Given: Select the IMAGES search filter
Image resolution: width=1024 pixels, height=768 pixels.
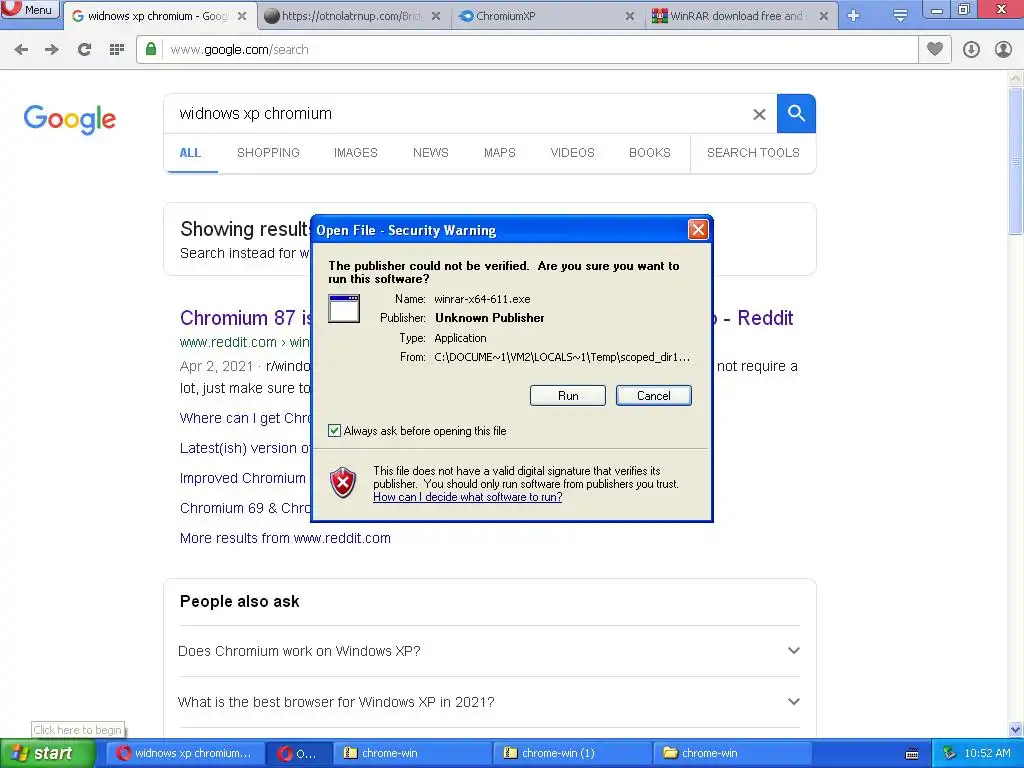Looking at the screenshot, I should [x=356, y=153].
